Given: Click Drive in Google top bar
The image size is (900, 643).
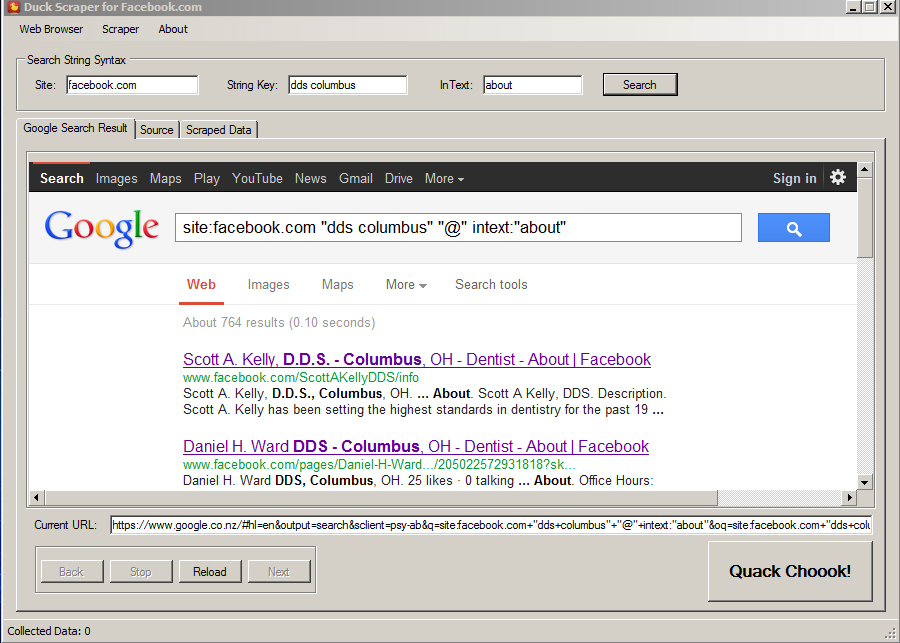Looking at the screenshot, I should tap(398, 179).
